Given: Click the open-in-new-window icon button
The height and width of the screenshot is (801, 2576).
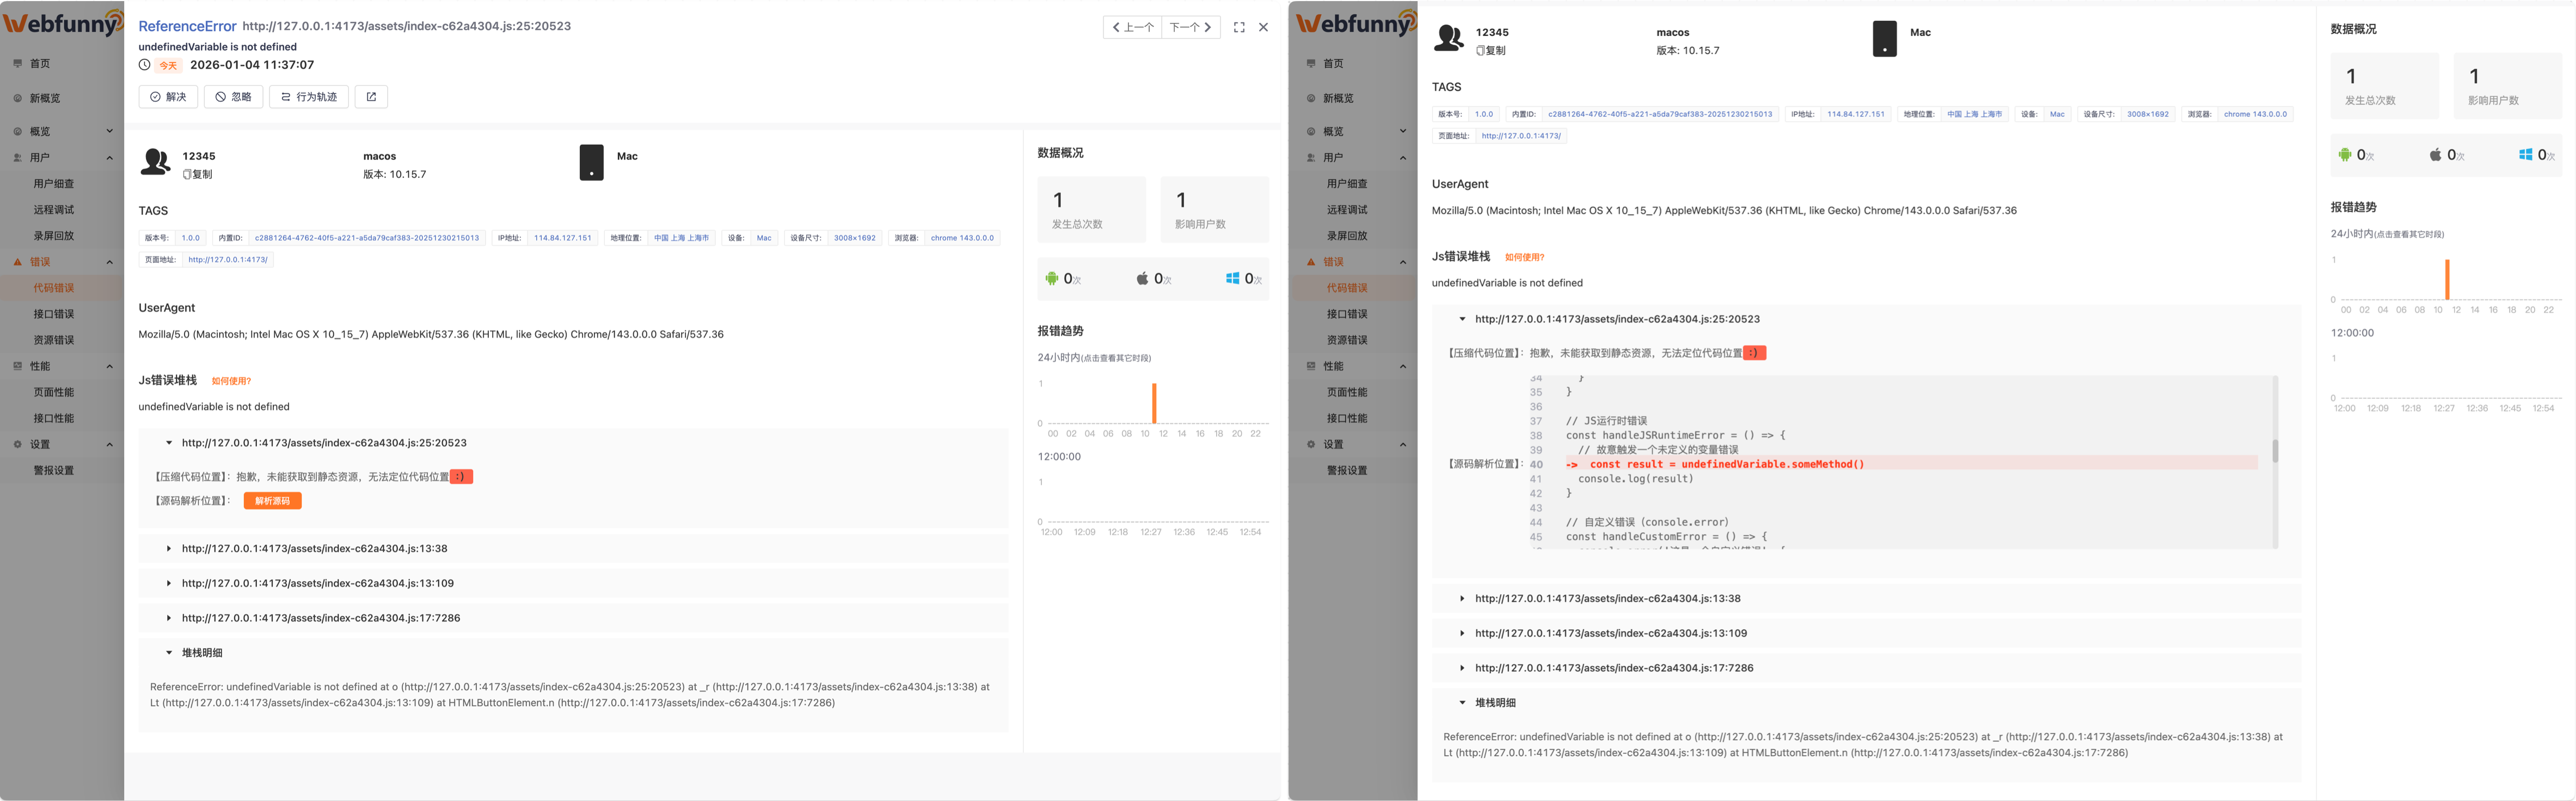Looking at the screenshot, I should click(x=371, y=97).
